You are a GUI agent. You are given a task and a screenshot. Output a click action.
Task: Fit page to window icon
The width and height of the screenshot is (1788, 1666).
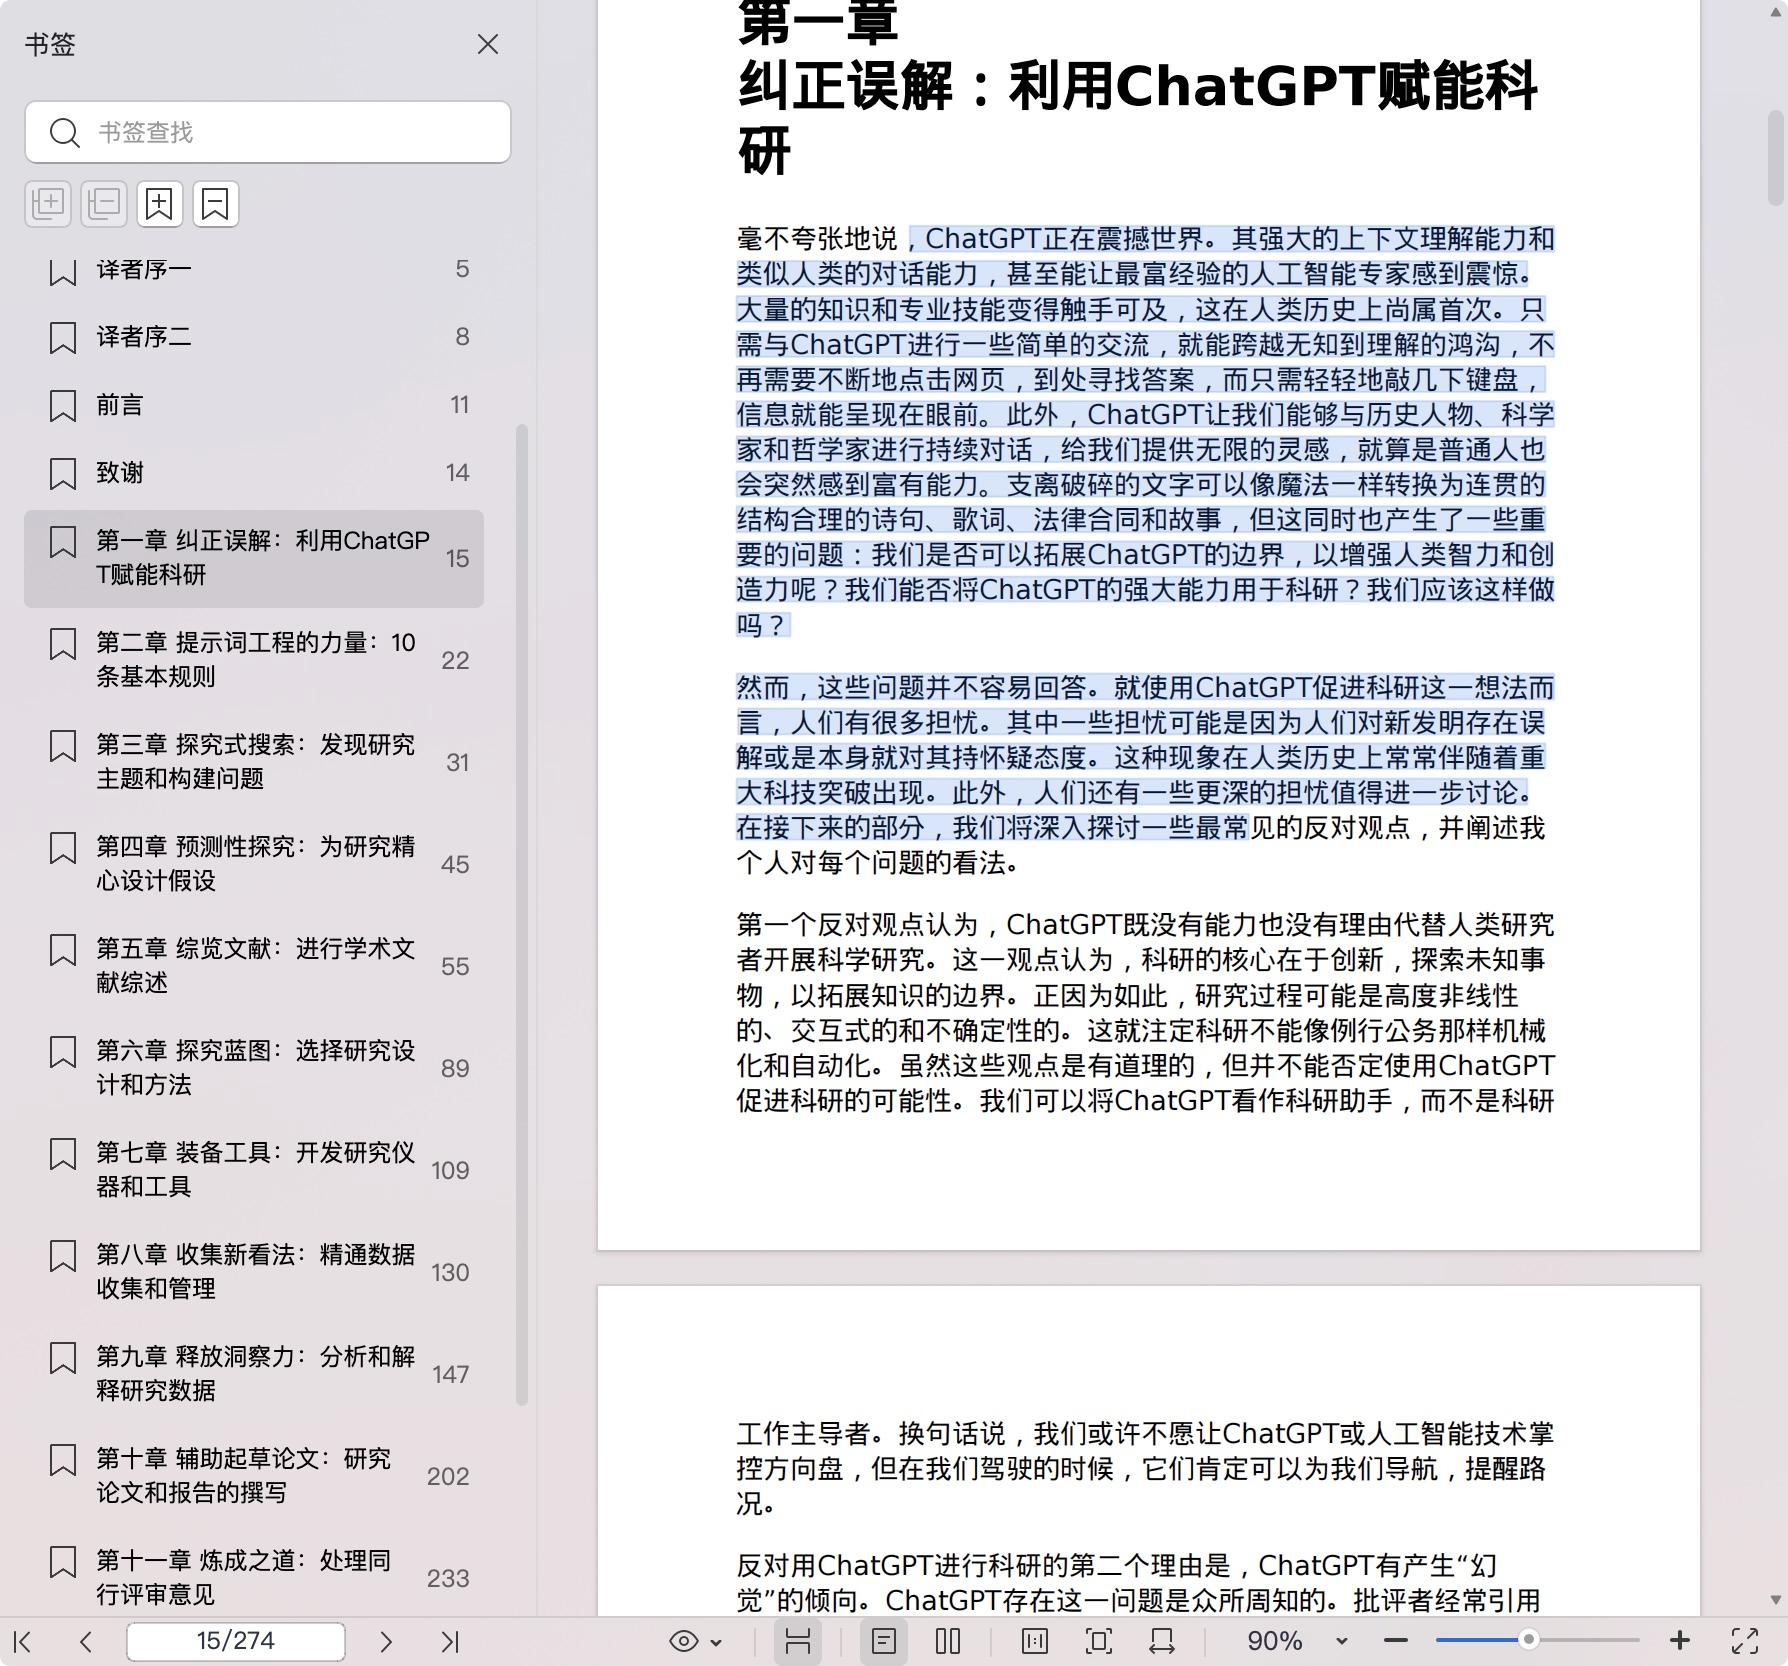1098,1641
